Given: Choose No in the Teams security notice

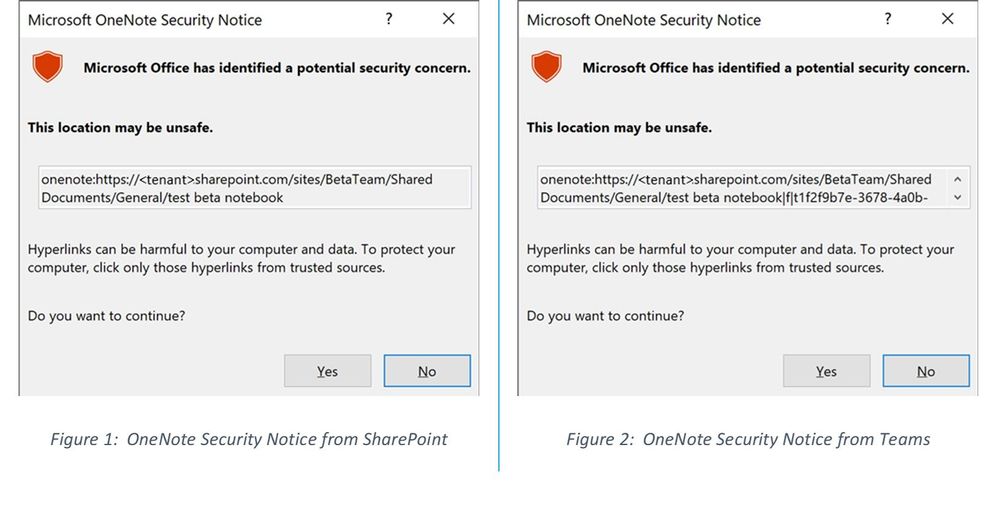Looking at the screenshot, I should (926, 371).
